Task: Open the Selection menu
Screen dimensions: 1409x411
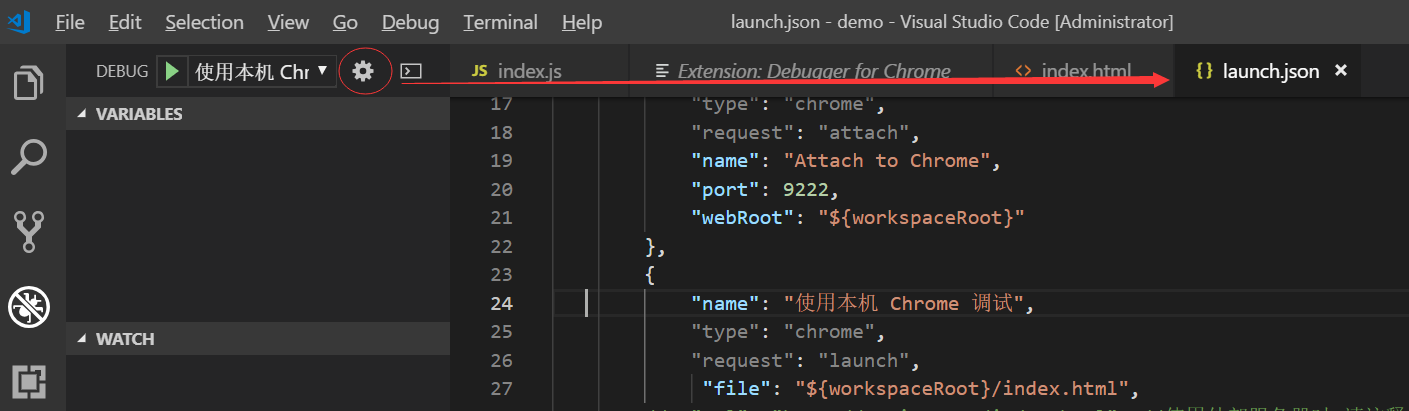Action: (204, 22)
